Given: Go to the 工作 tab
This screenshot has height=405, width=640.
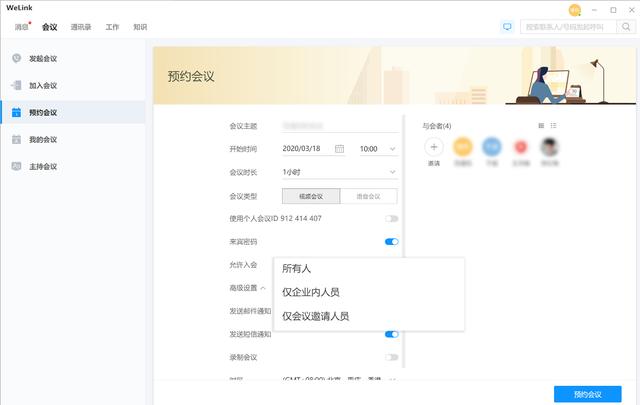Looking at the screenshot, I should (112, 27).
